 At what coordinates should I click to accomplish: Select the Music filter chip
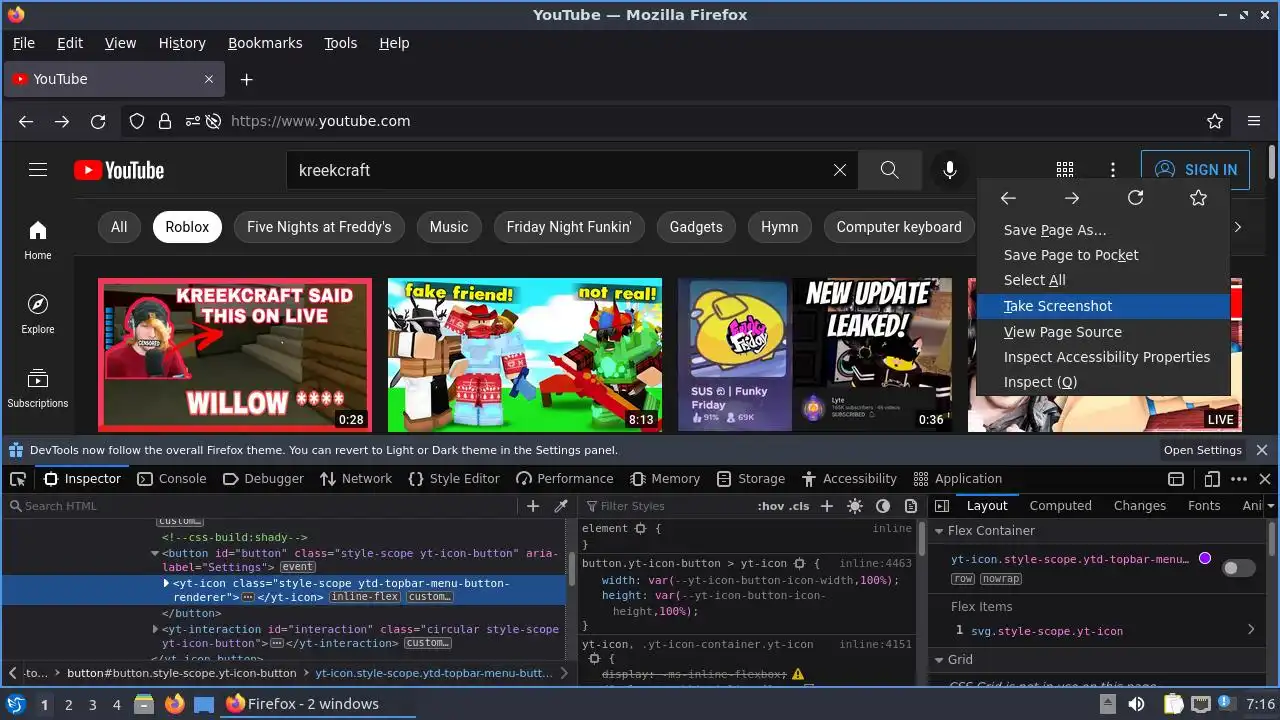(449, 227)
